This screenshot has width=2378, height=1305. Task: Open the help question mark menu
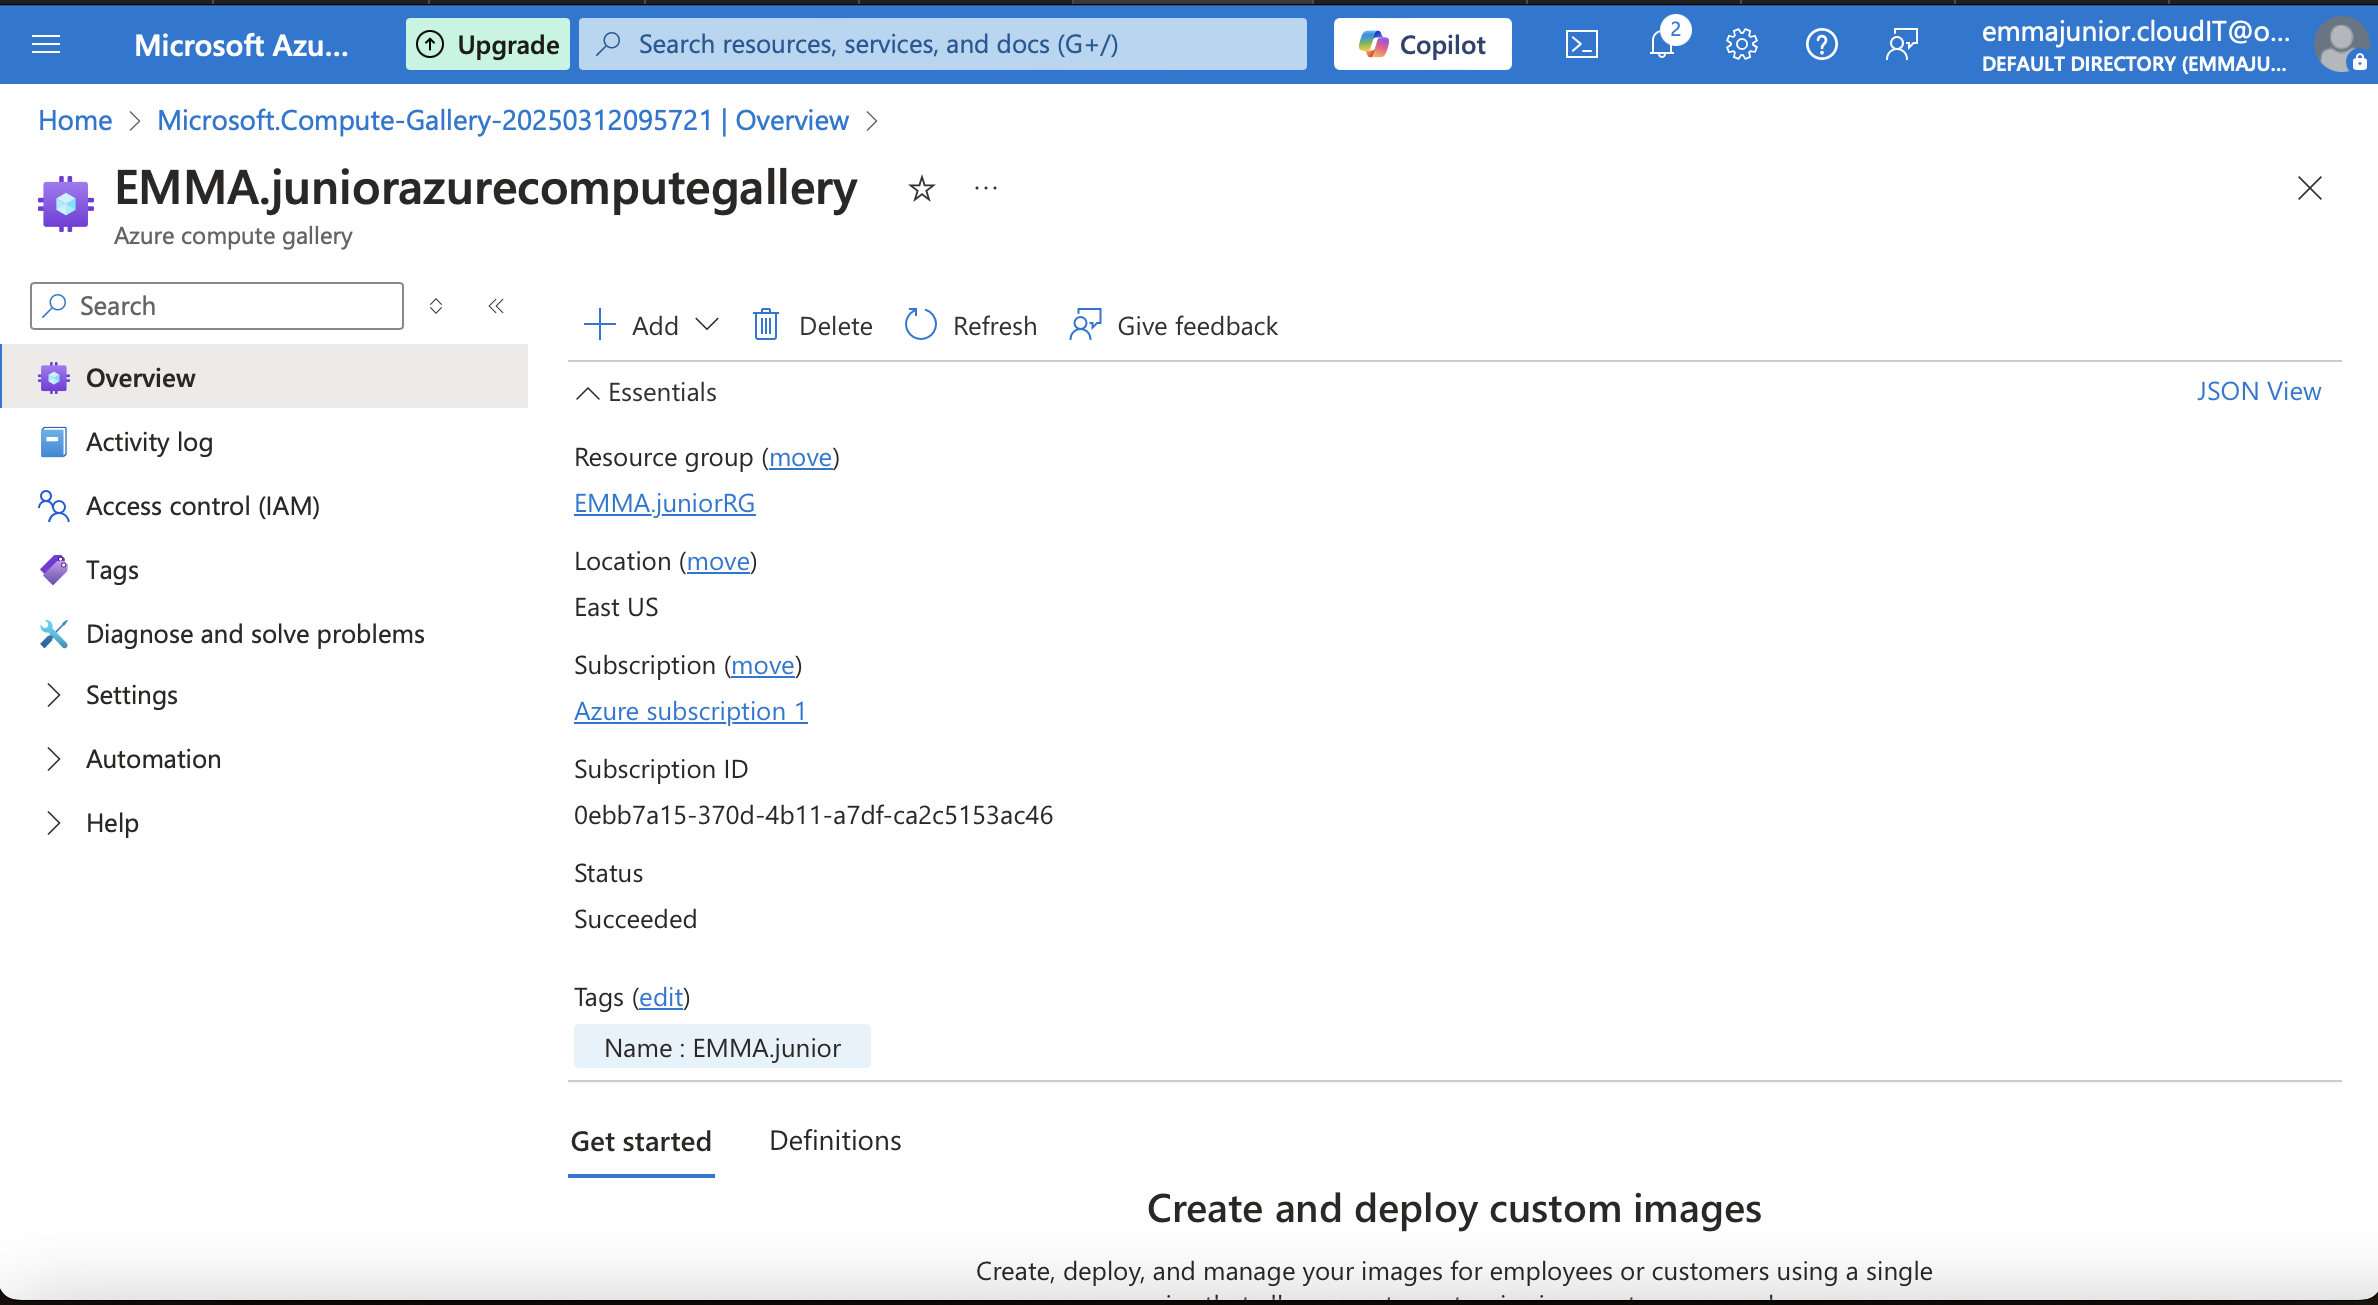point(1821,44)
